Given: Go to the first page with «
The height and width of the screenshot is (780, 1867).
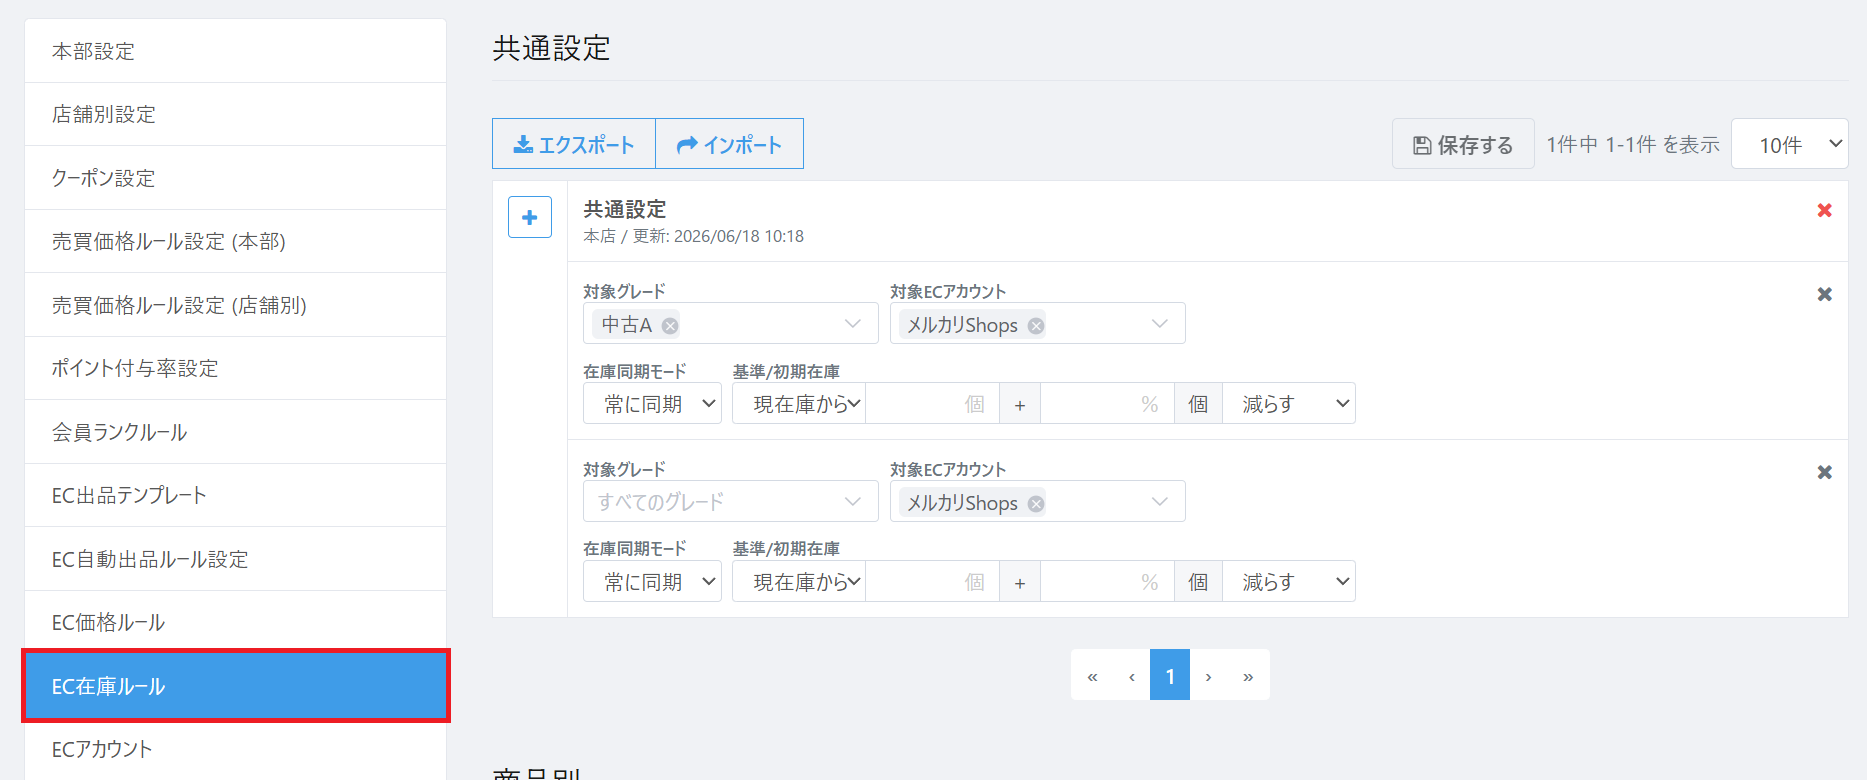Looking at the screenshot, I should point(1092,675).
